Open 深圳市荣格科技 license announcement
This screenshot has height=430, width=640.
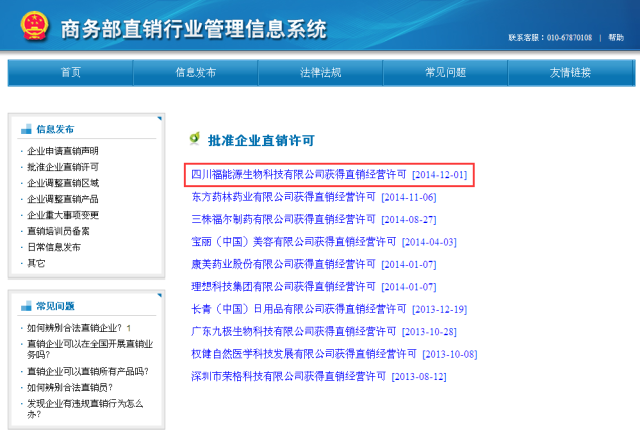coord(288,376)
